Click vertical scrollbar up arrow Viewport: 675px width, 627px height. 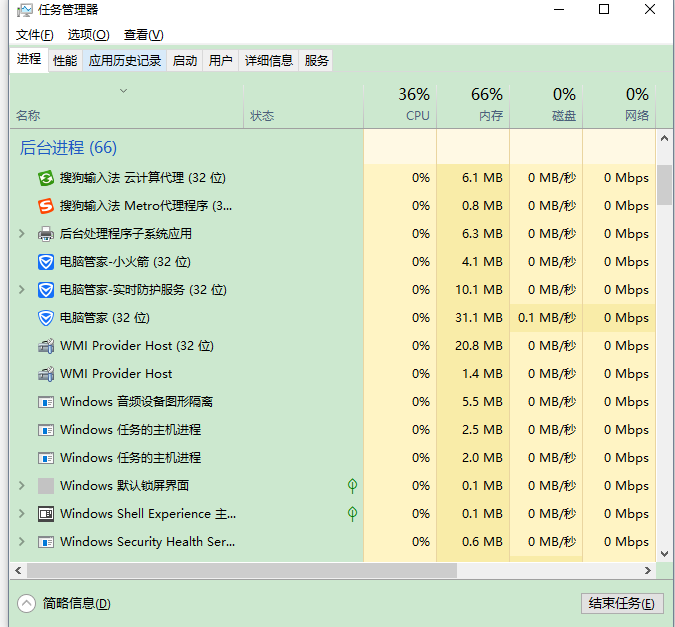point(664,138)
